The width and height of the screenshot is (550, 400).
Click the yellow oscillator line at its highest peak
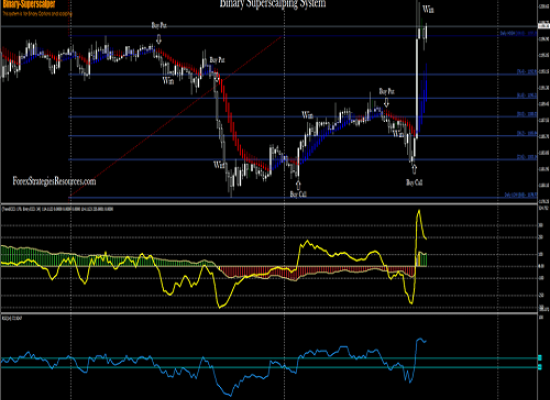tap(418, 211)
